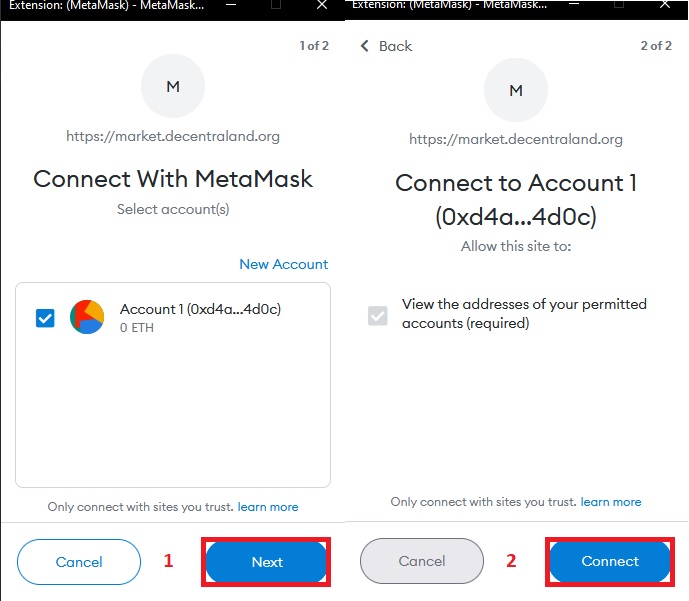689x601 pixels.
Task: Click the Account 1 colorful avatar icon
Action: (x=87, y=317)
